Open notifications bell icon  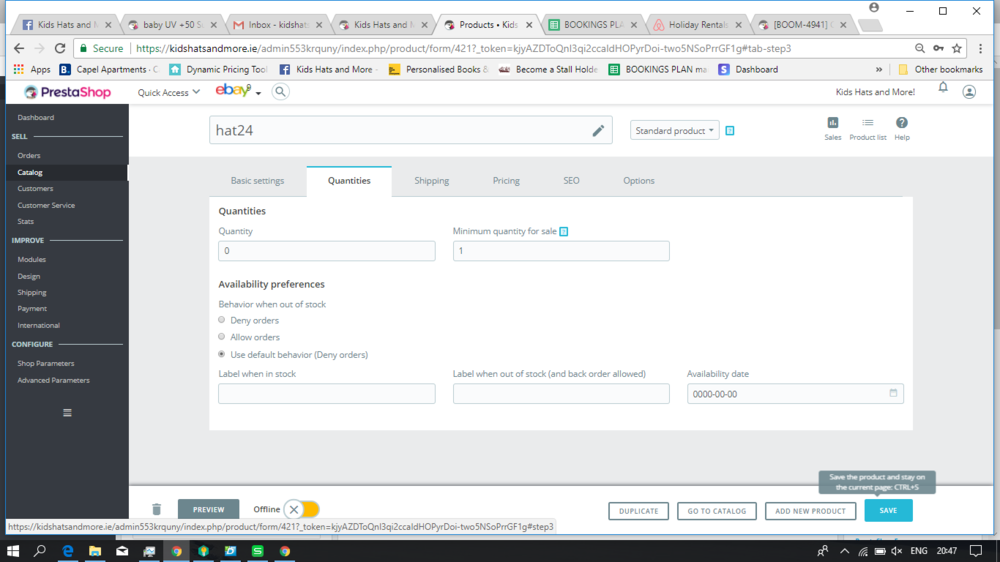943,87
